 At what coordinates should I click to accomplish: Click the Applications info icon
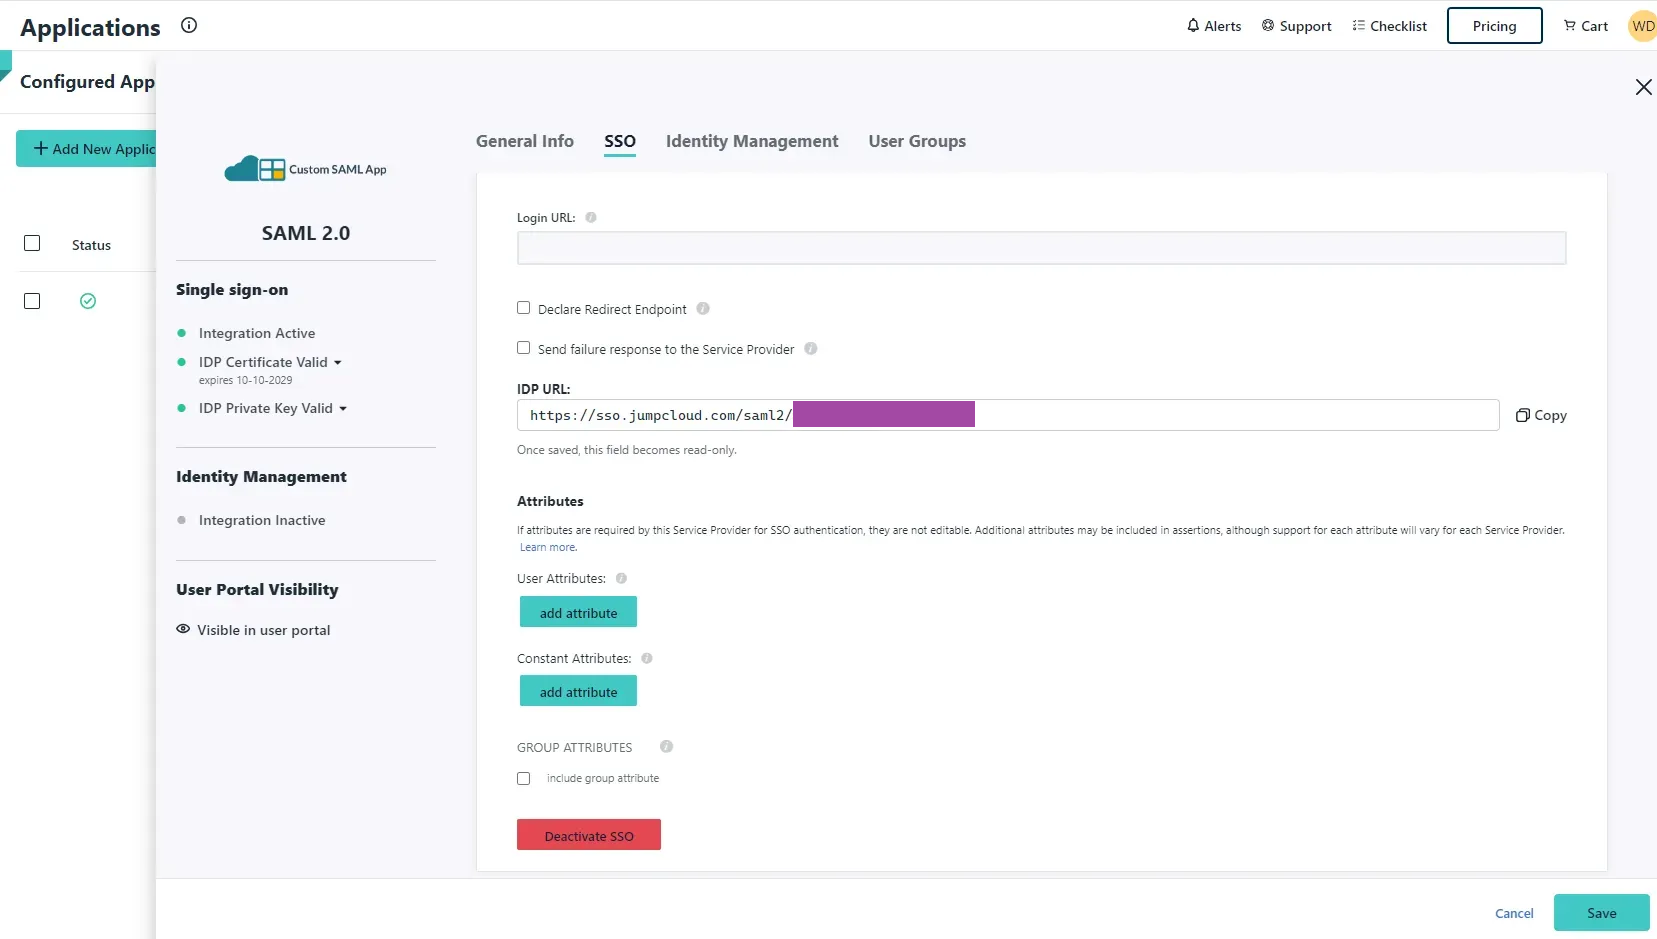189,26
